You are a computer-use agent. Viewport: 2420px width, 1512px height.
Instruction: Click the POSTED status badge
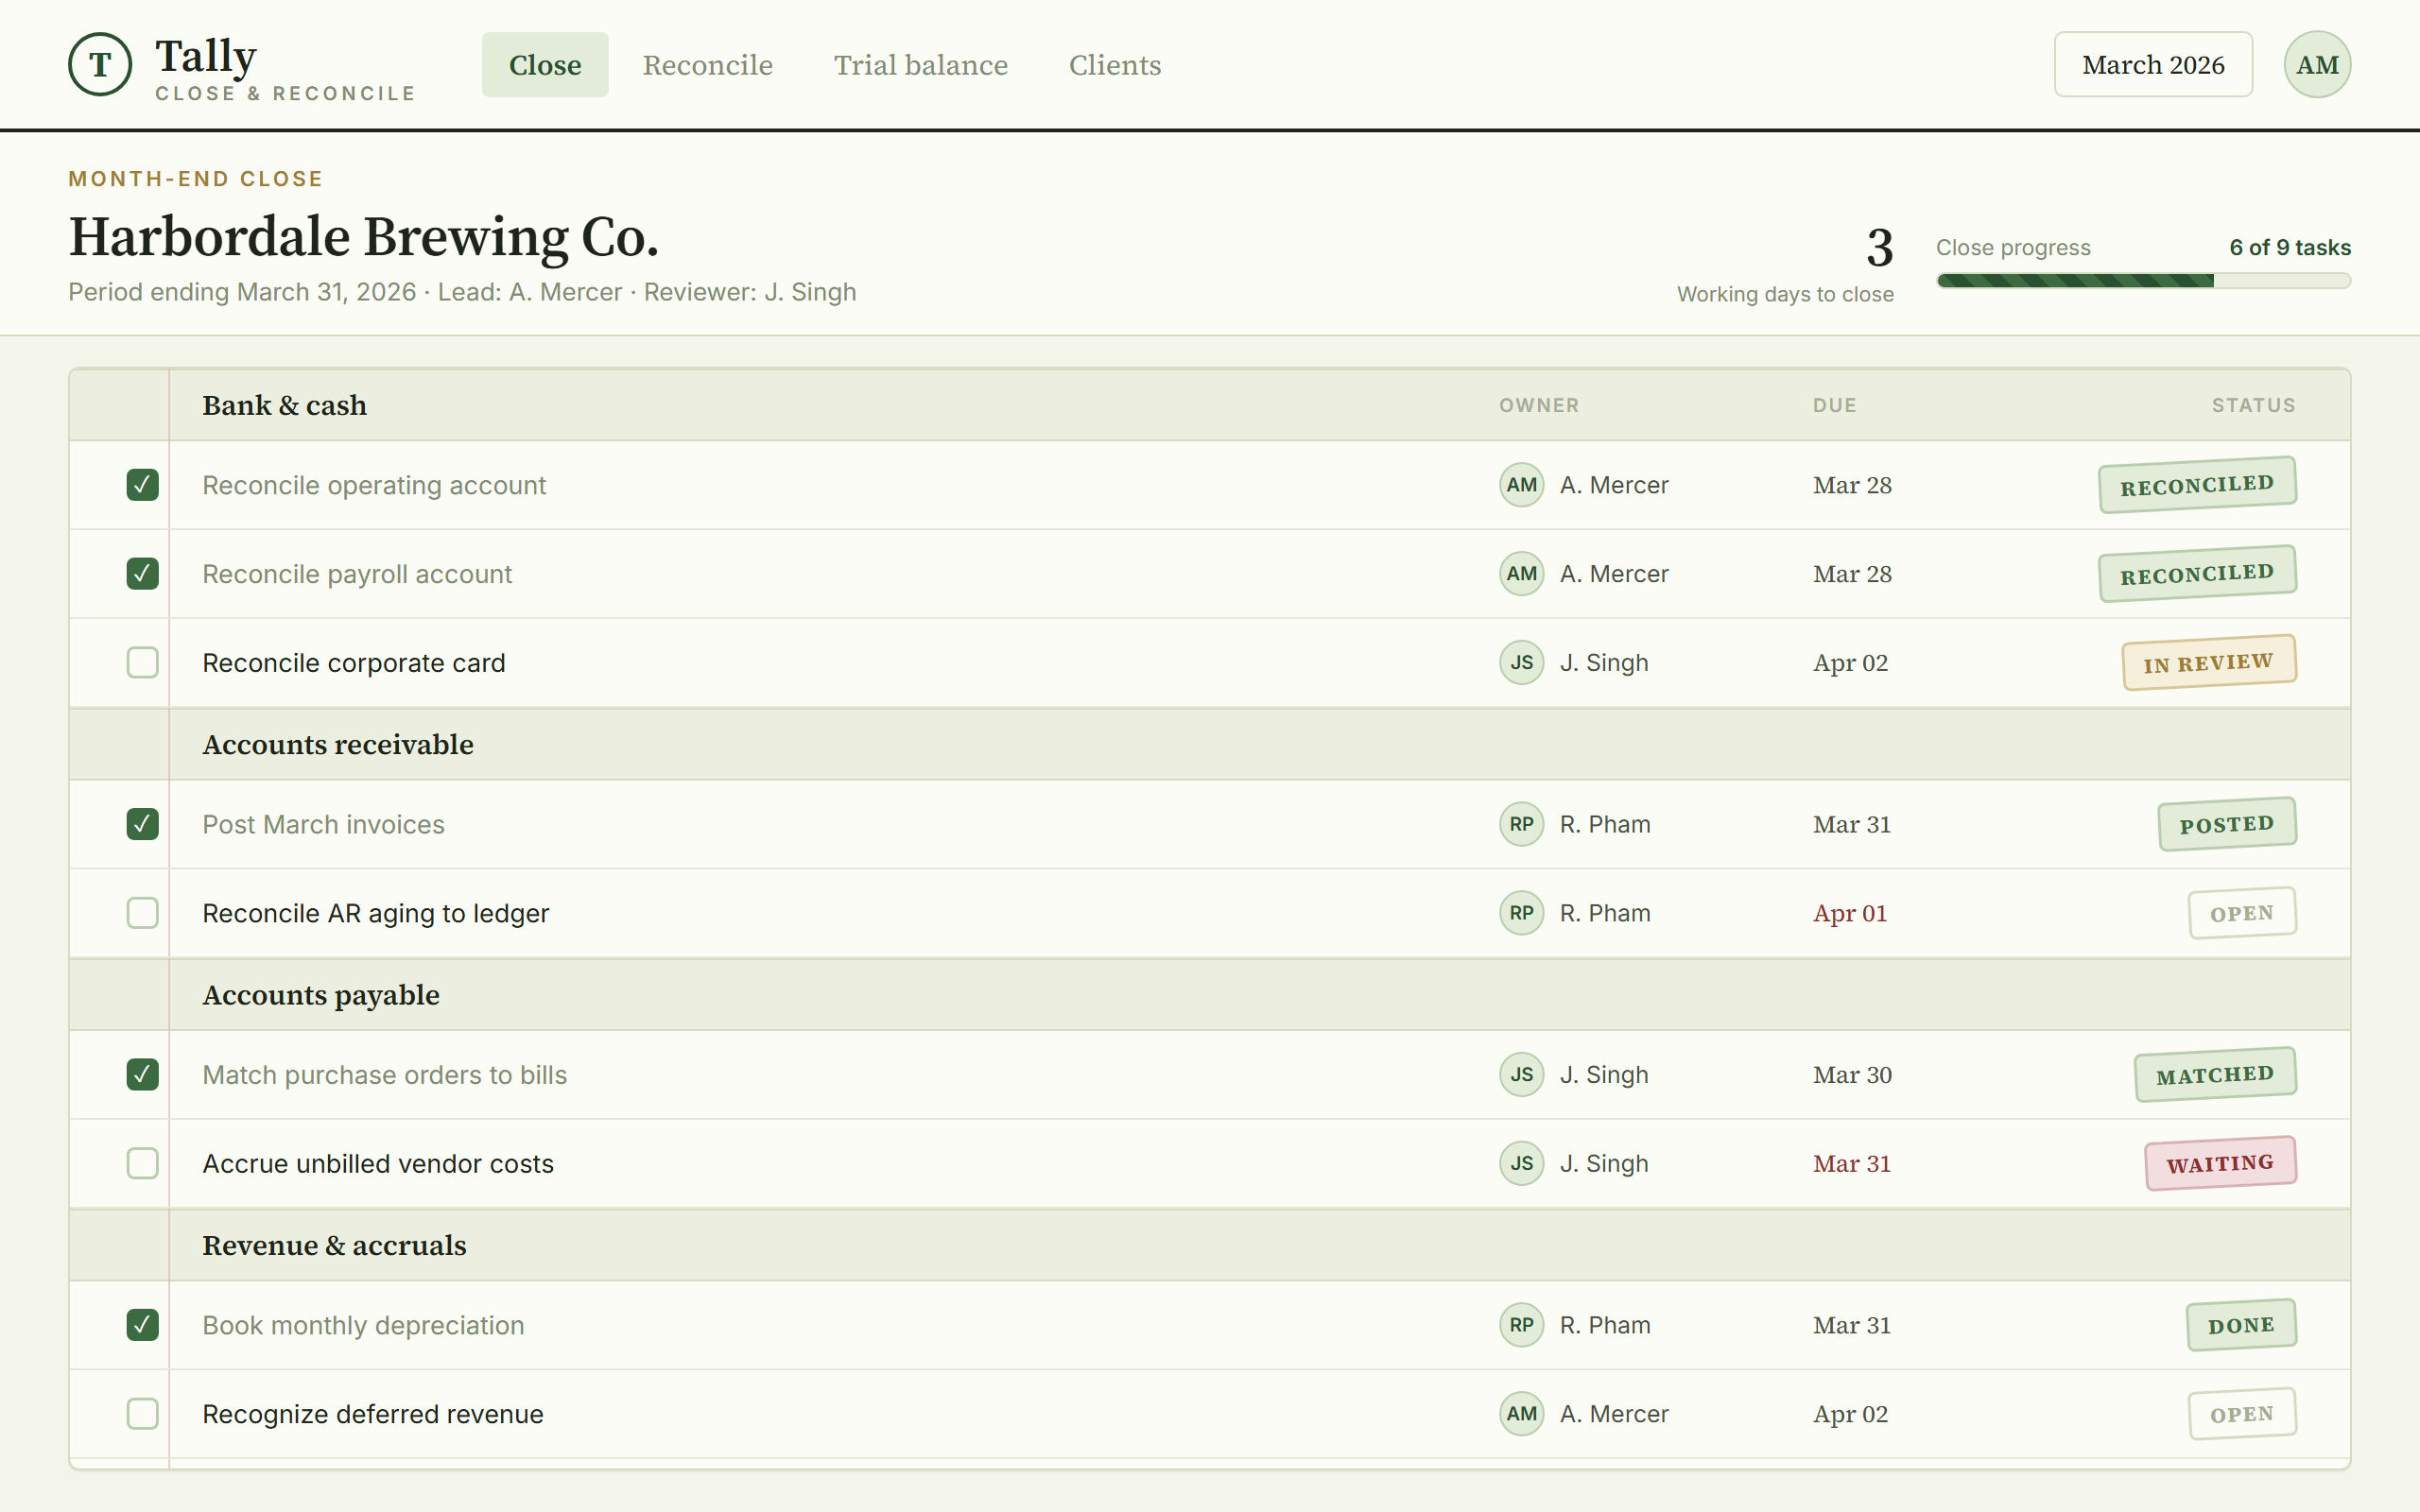[2227, 824]
